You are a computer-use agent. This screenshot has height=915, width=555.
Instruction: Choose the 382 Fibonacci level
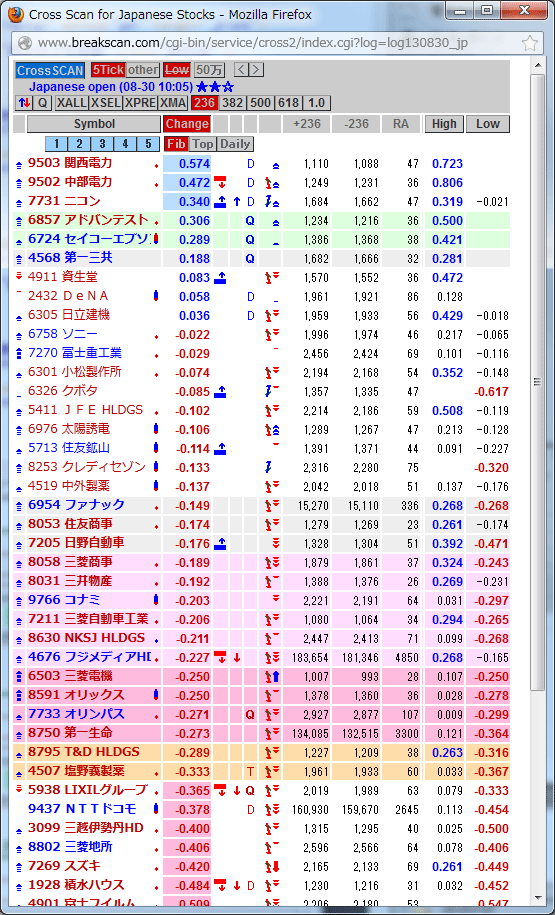pyautogui.click(x=232, y=103)
